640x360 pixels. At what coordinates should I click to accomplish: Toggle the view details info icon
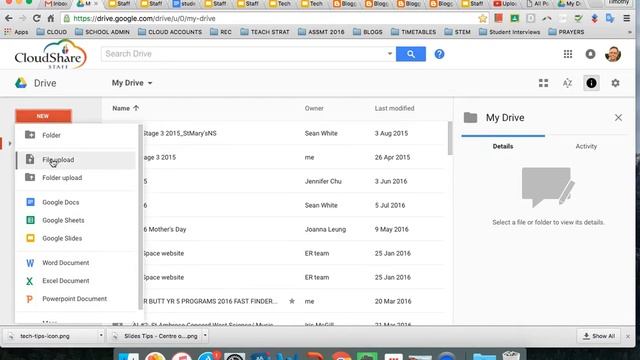pos(591,83)
